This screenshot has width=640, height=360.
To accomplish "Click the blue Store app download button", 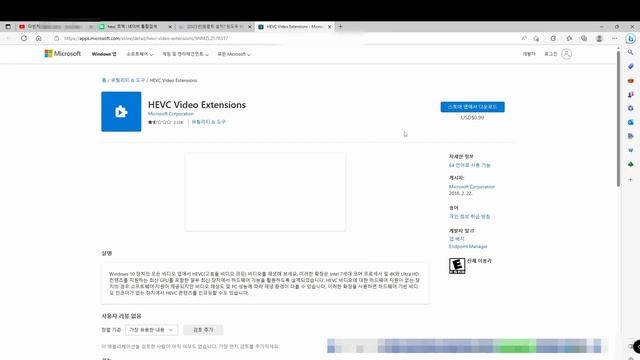I will point(472,107).
